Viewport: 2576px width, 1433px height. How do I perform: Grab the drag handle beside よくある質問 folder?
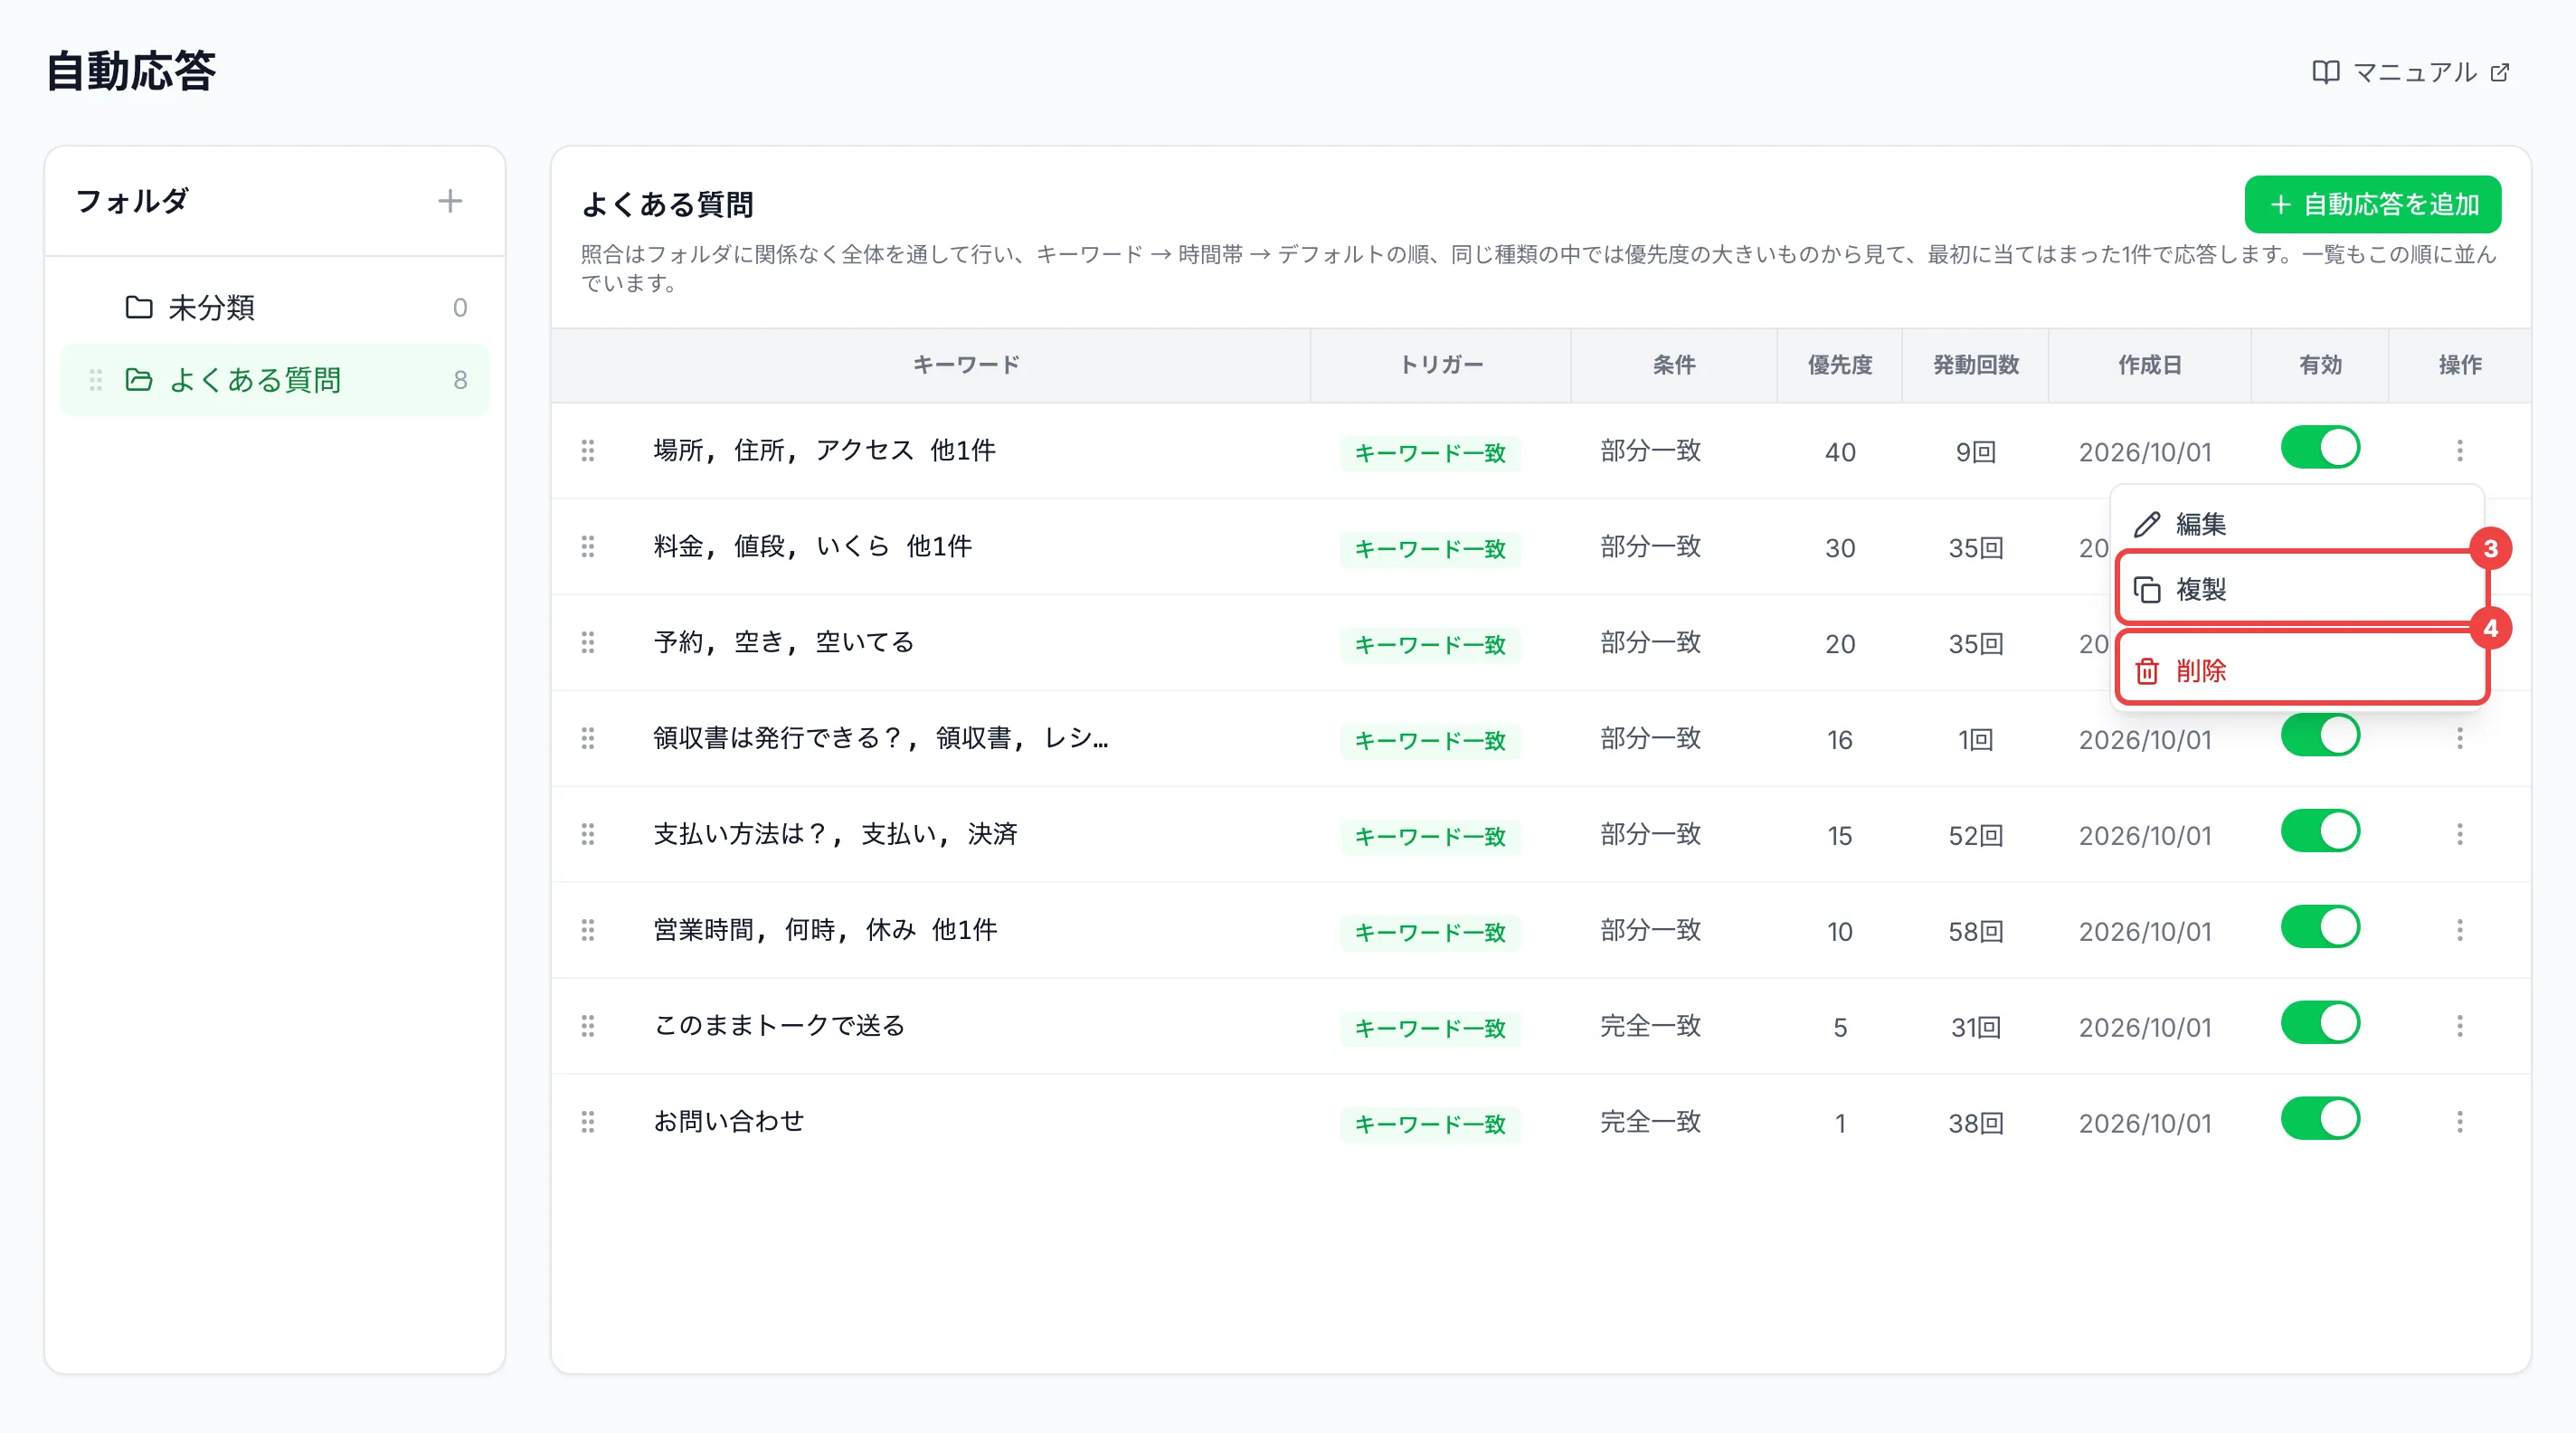95,380
